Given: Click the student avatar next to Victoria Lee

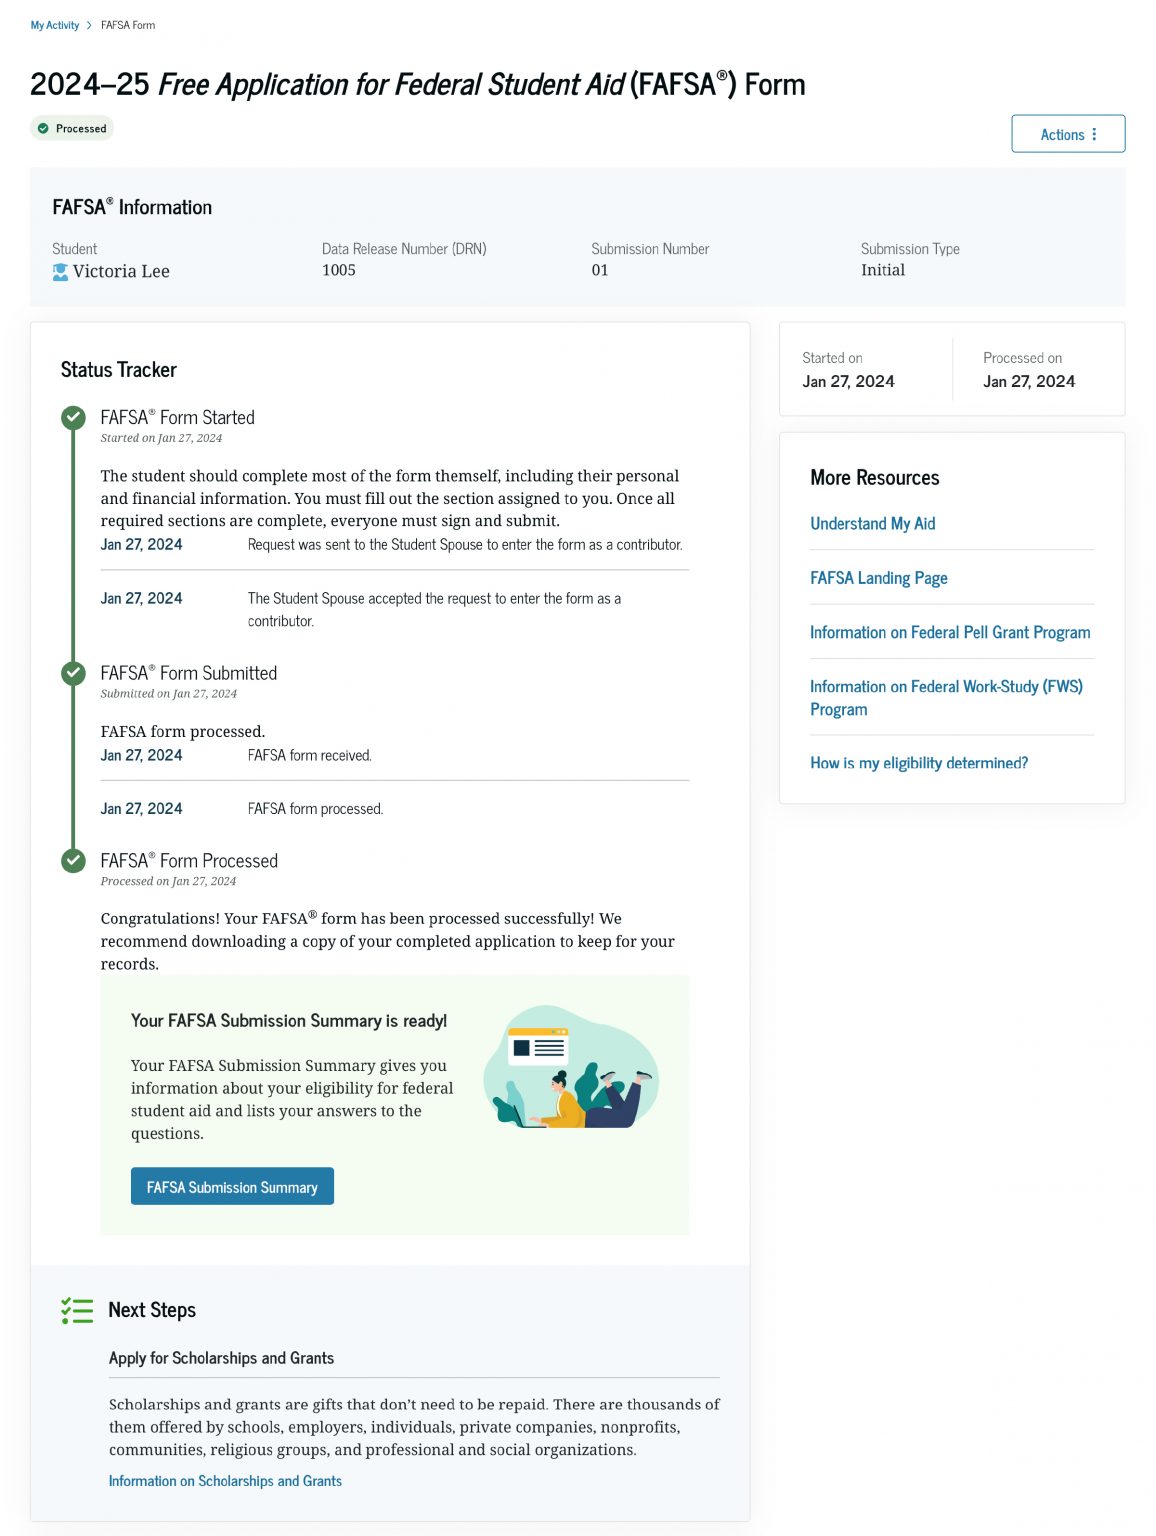Looking at the screenshot, I should pyautogui.click(x=61, y=270).
